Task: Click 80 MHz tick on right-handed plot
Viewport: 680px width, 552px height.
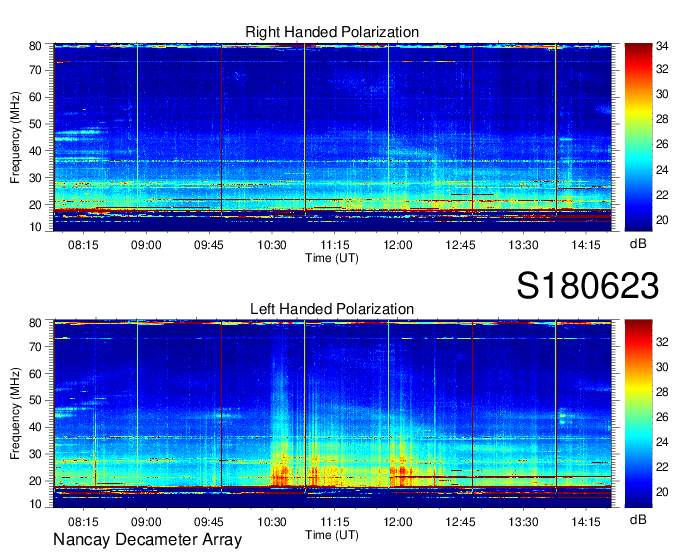Action: coord(35,46)
